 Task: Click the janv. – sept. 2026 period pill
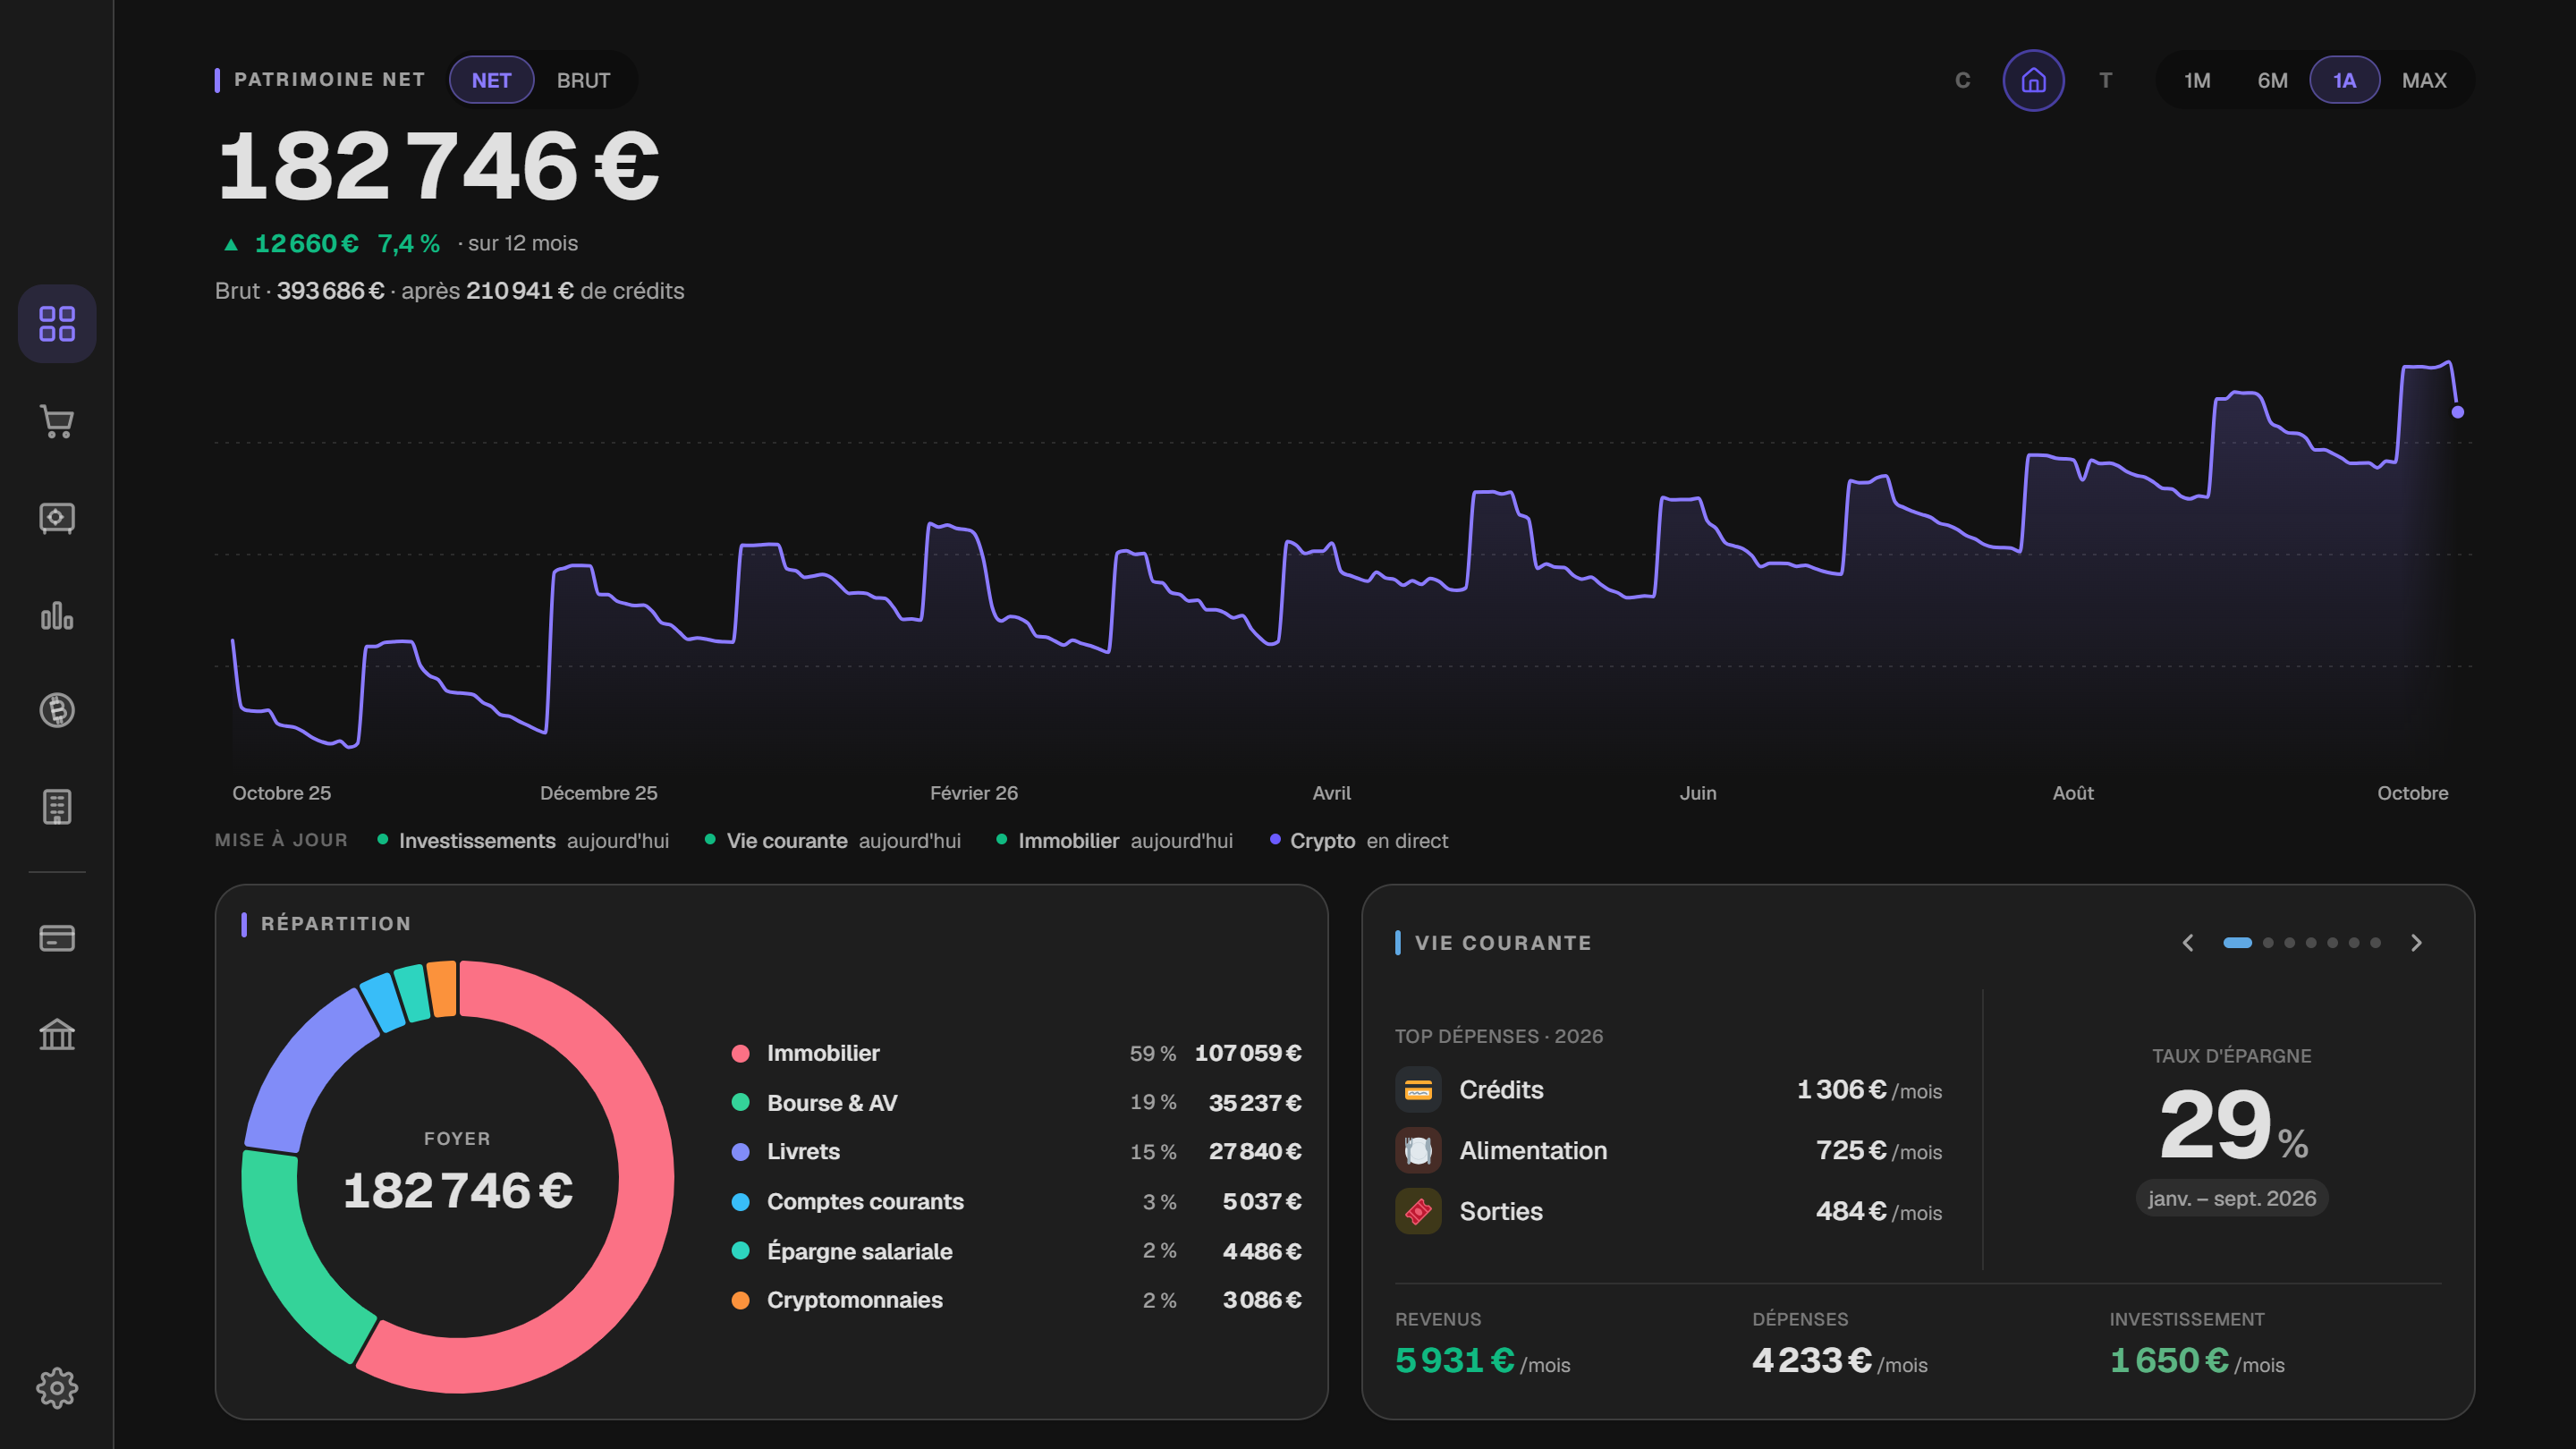[2232, 1198]
